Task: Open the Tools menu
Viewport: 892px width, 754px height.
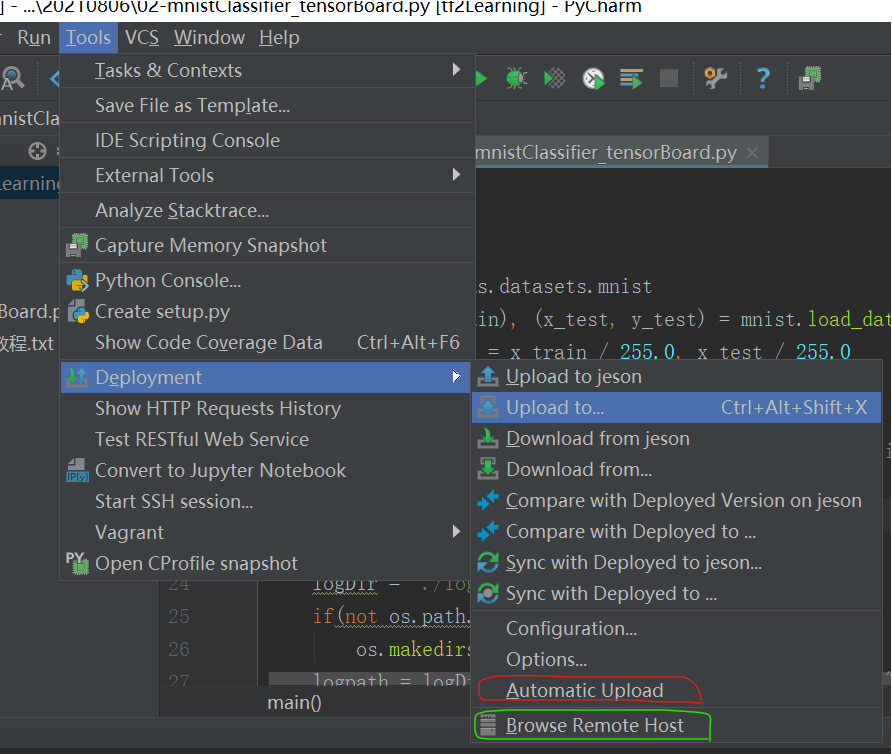Action: [x=88, y=38]
